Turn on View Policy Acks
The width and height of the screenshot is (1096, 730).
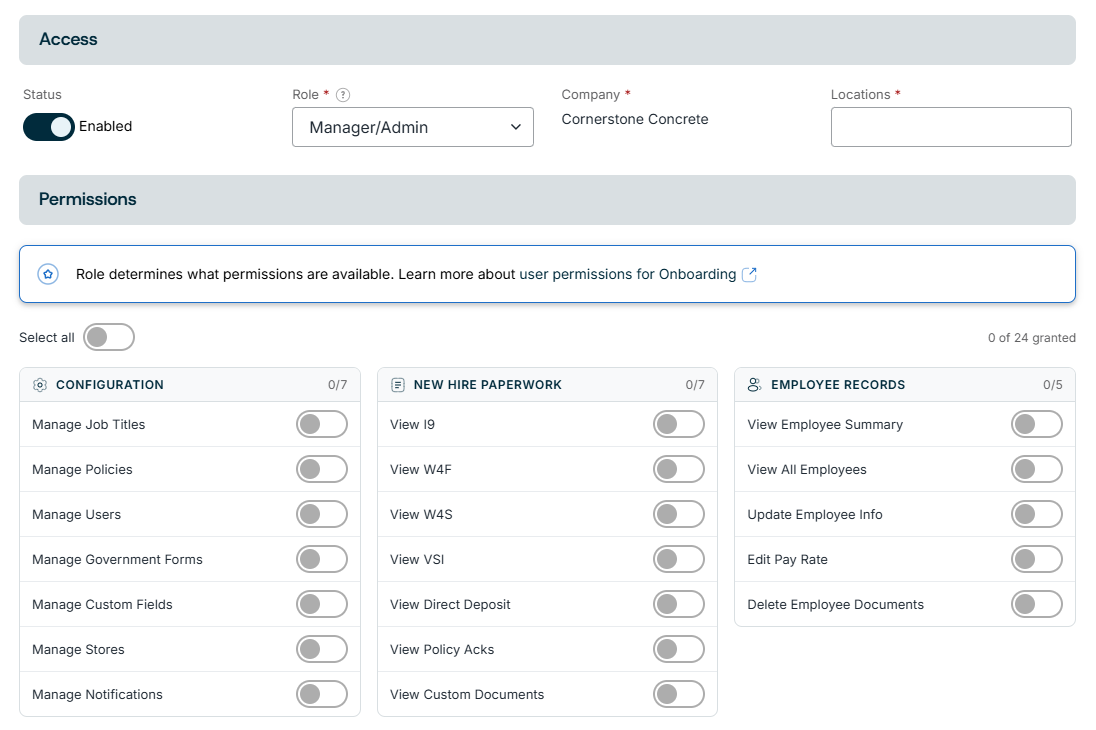(x=679, y=649)
